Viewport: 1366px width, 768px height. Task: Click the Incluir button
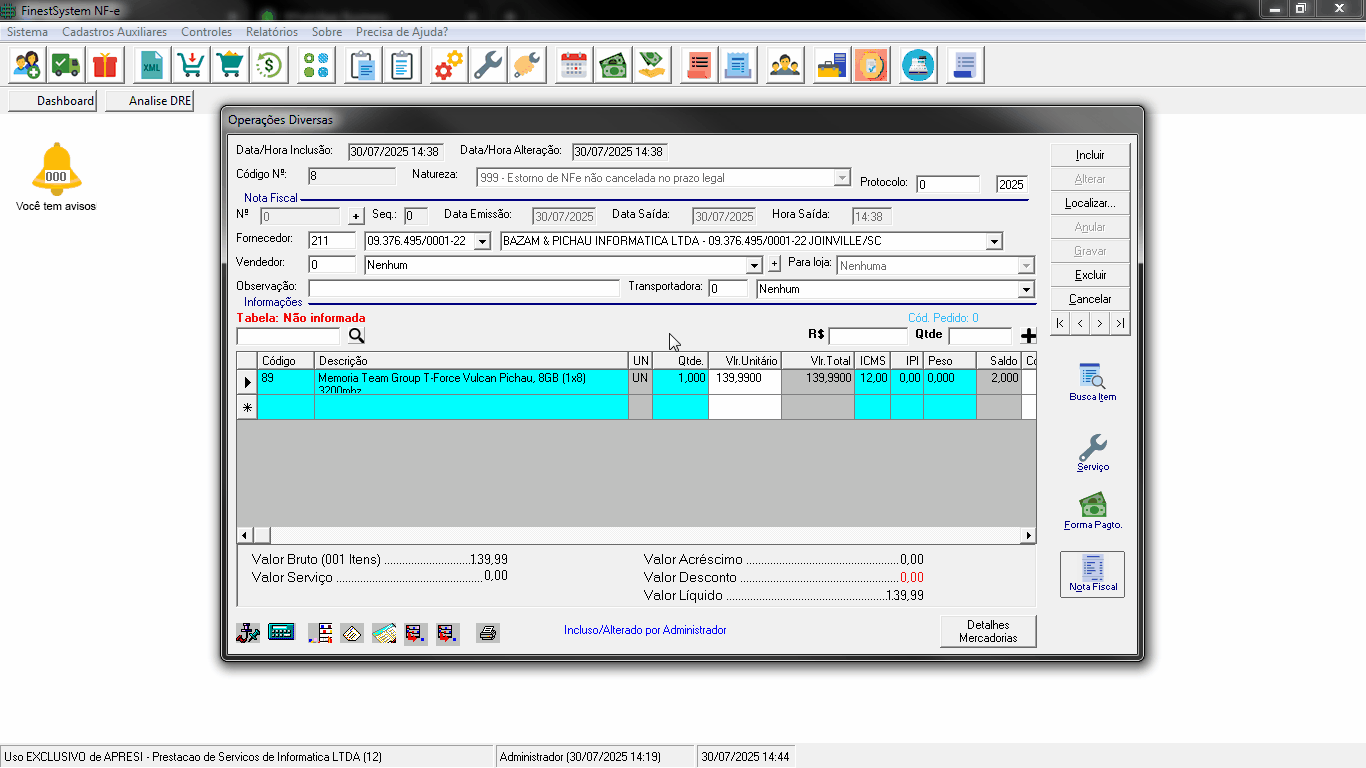tap(1090, 155)
